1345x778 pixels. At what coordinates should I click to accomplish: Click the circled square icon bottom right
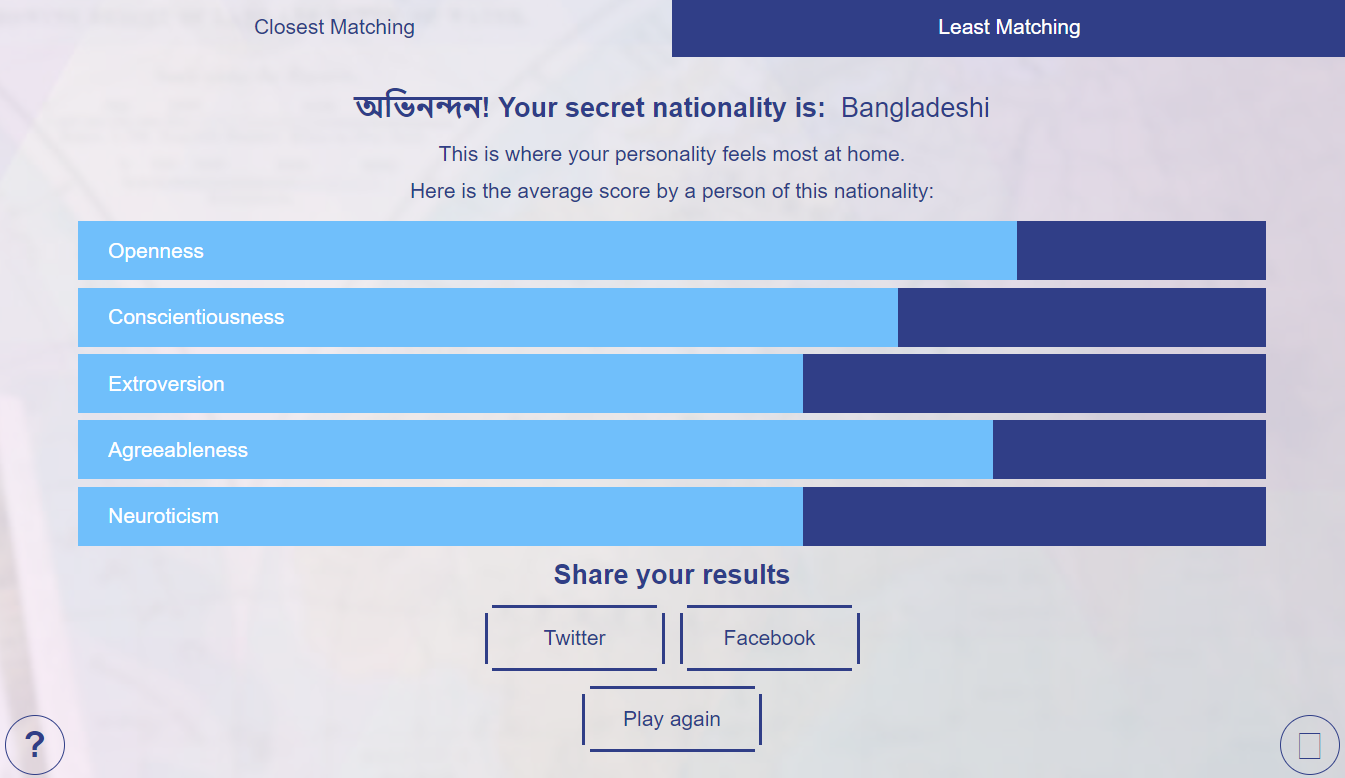tap(1309, 745)
